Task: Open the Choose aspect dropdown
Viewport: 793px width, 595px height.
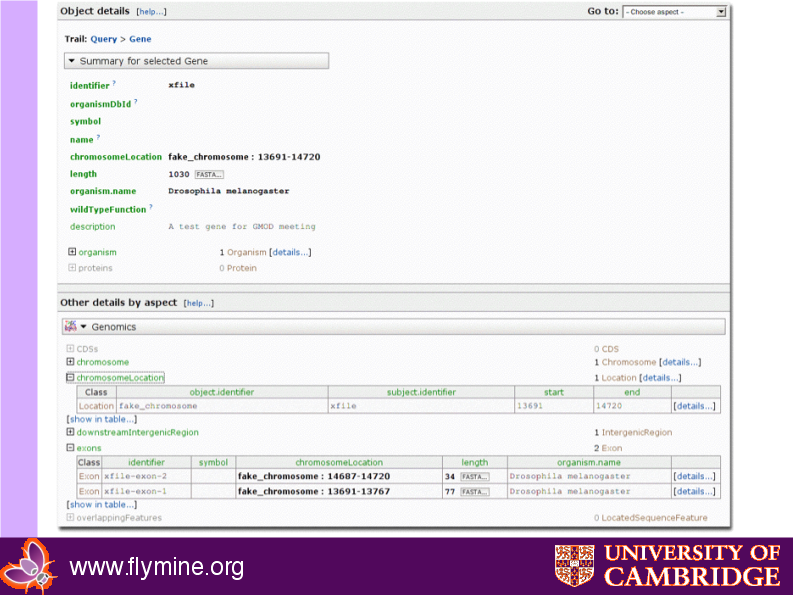Action: 674,12
